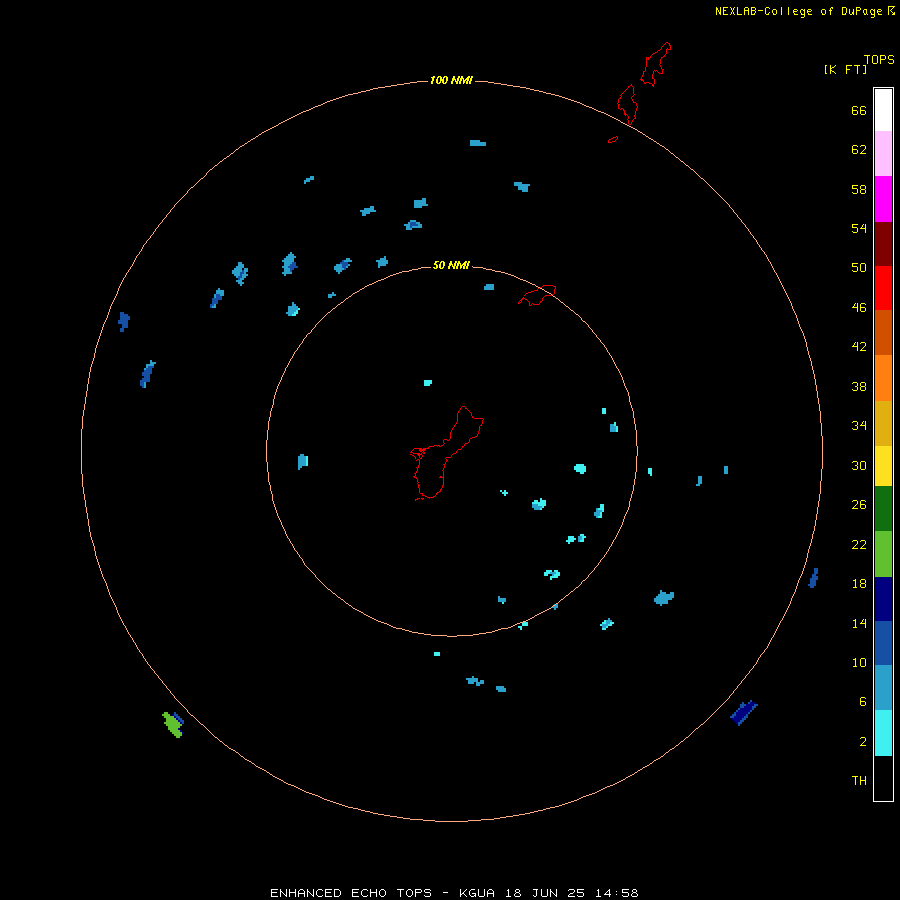Click the black TH legend band
900x900 pixels.
tap(883, 778)
